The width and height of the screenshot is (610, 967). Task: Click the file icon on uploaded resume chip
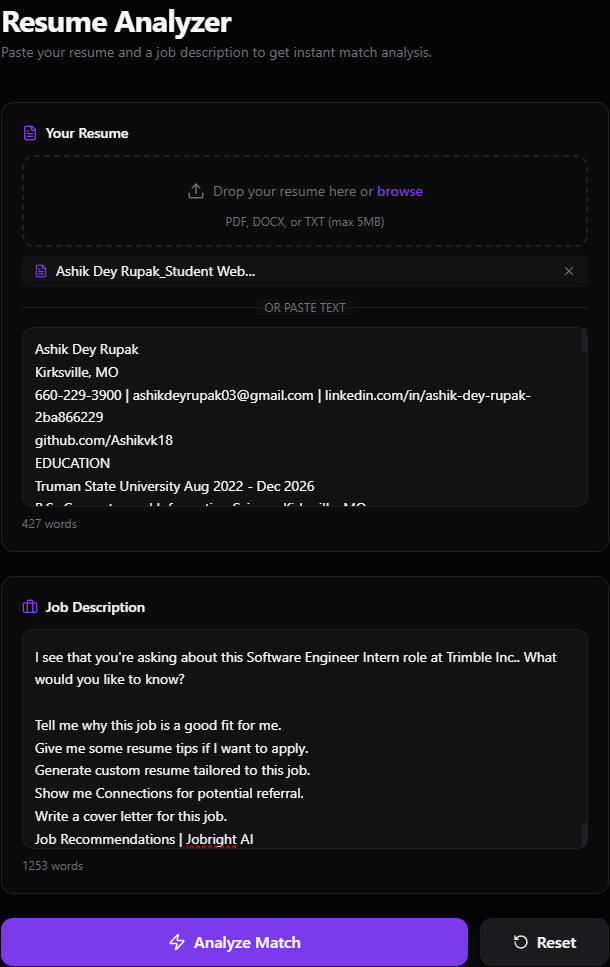click(41, 271)
